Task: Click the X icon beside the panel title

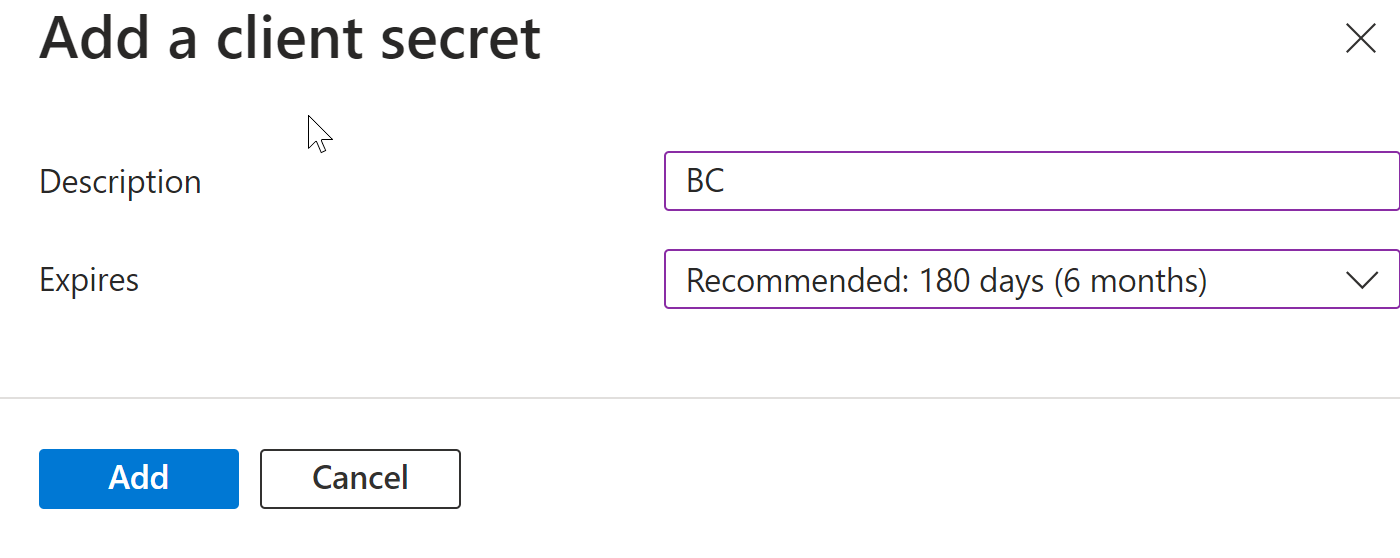Action: point(1360,39)
